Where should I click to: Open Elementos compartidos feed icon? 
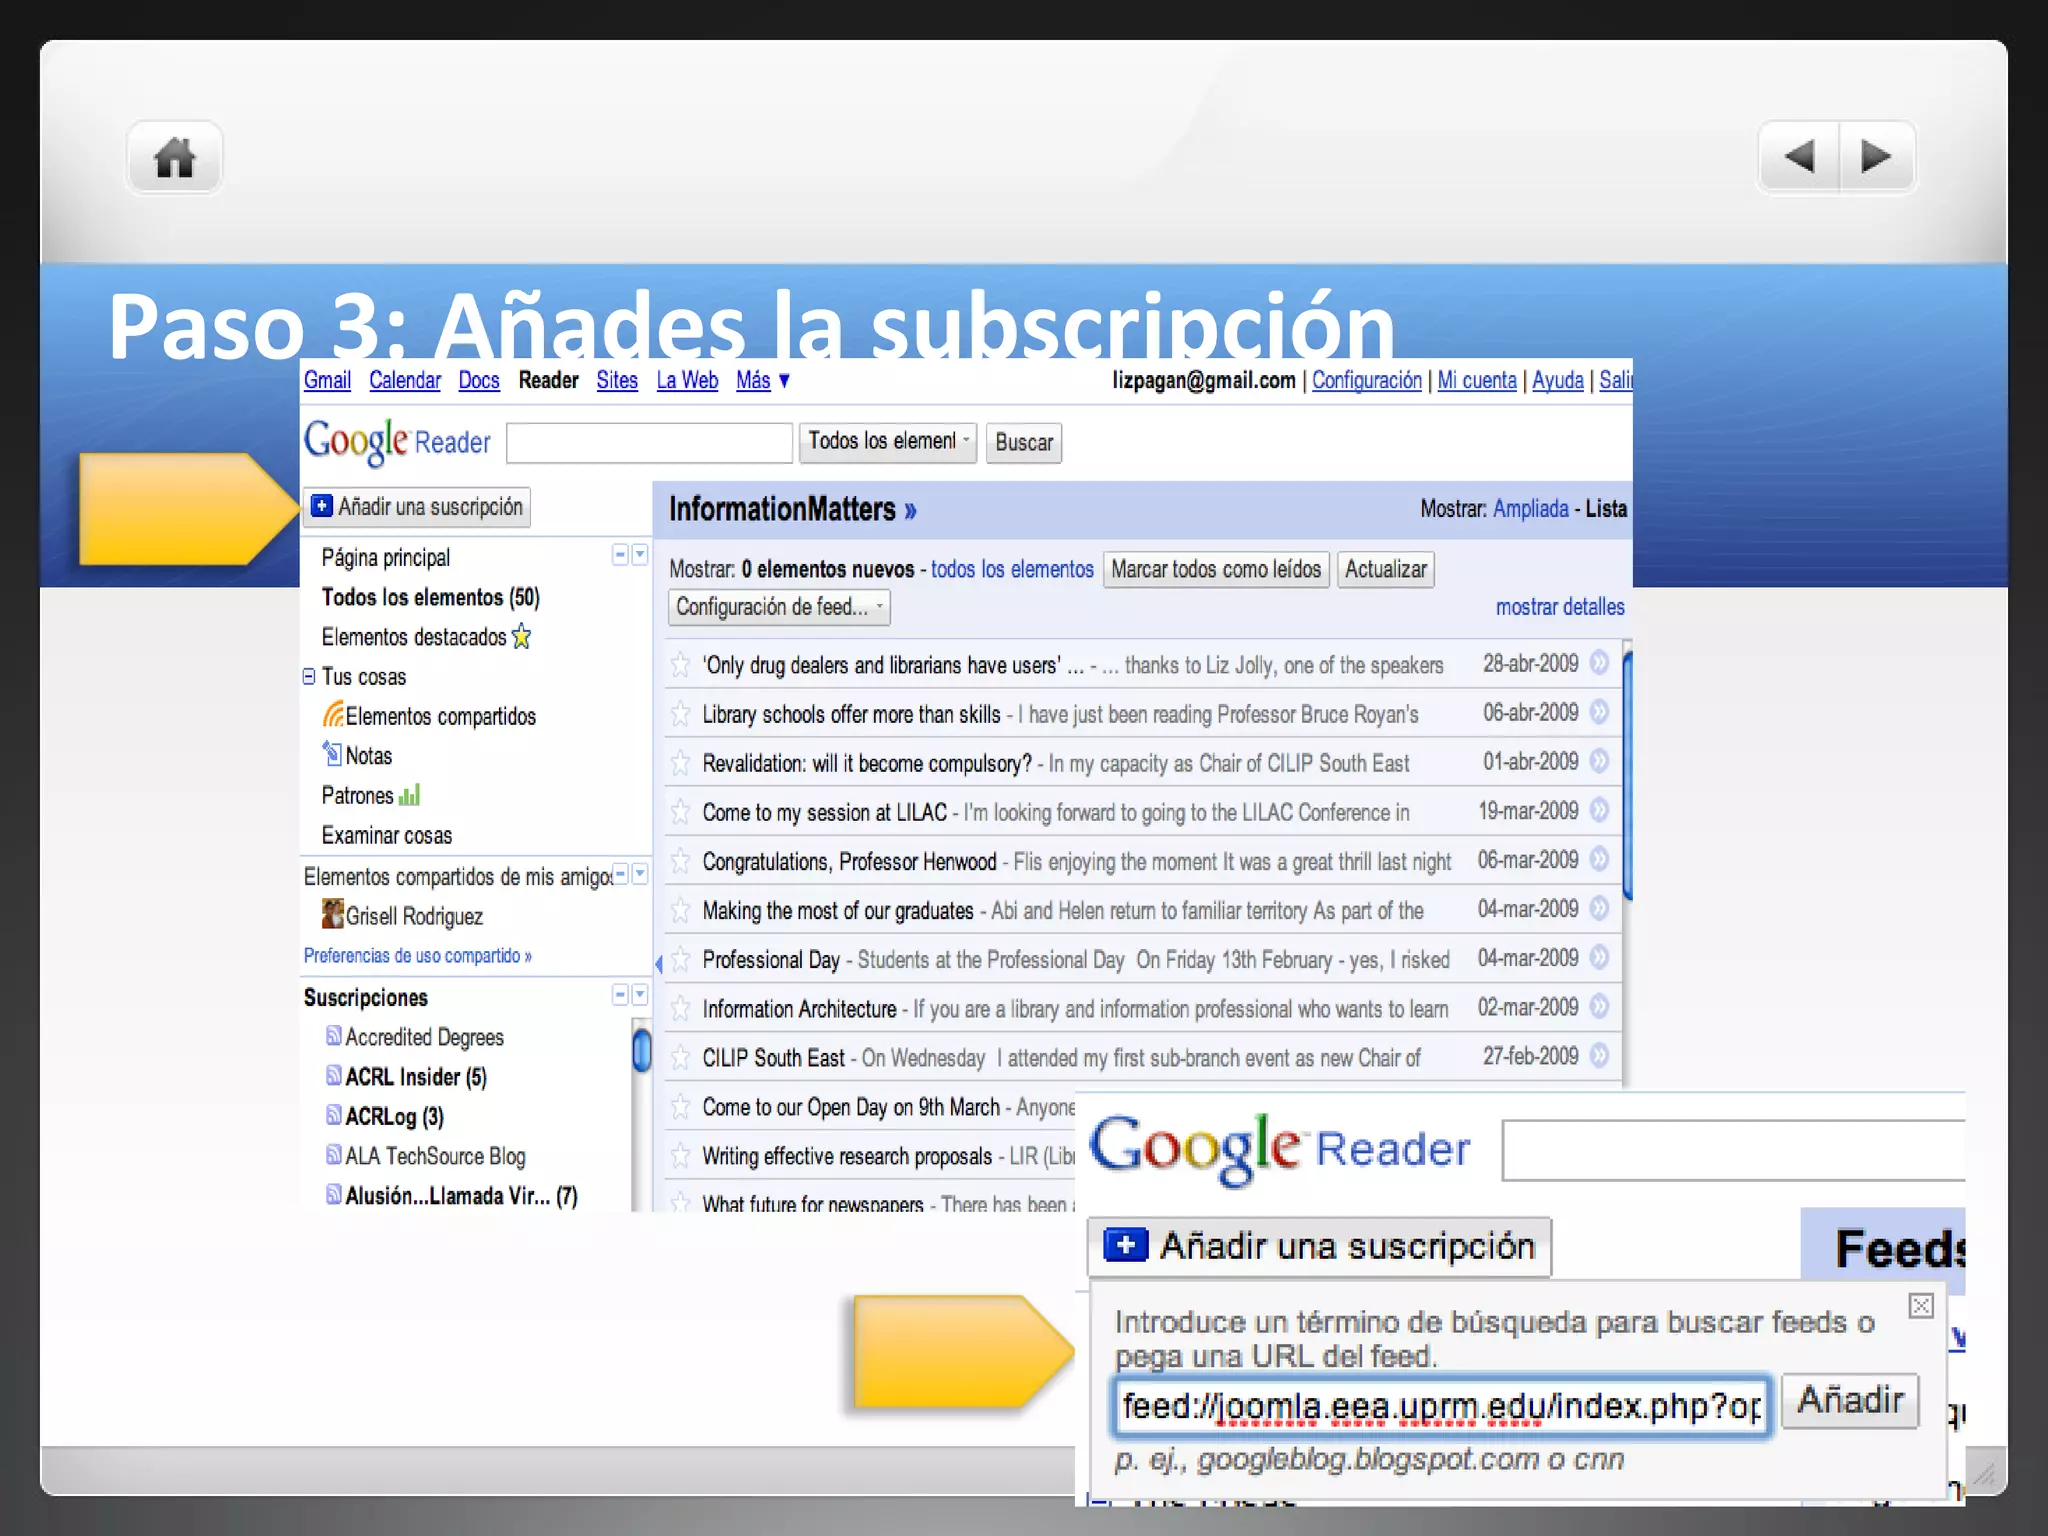click(333, 714)
